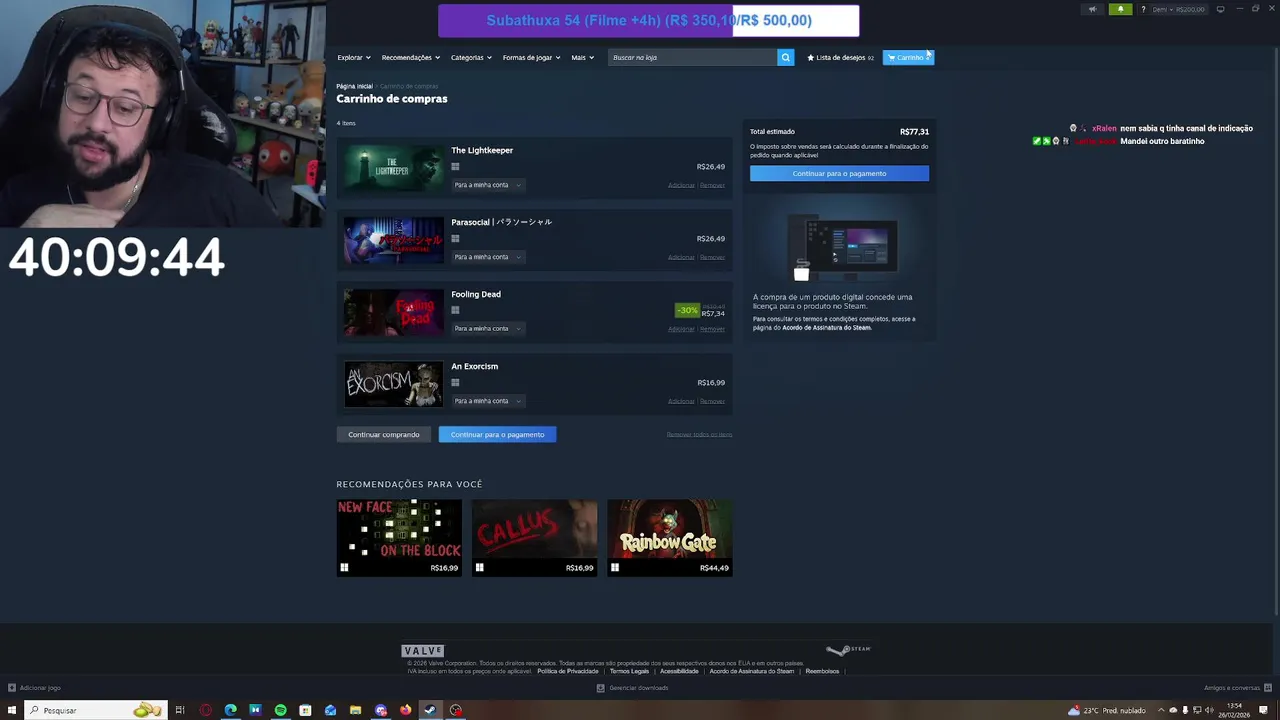Click the weather widget 23°C
This screenshot has height=720, width=1280.
[x=1108, y=710]
